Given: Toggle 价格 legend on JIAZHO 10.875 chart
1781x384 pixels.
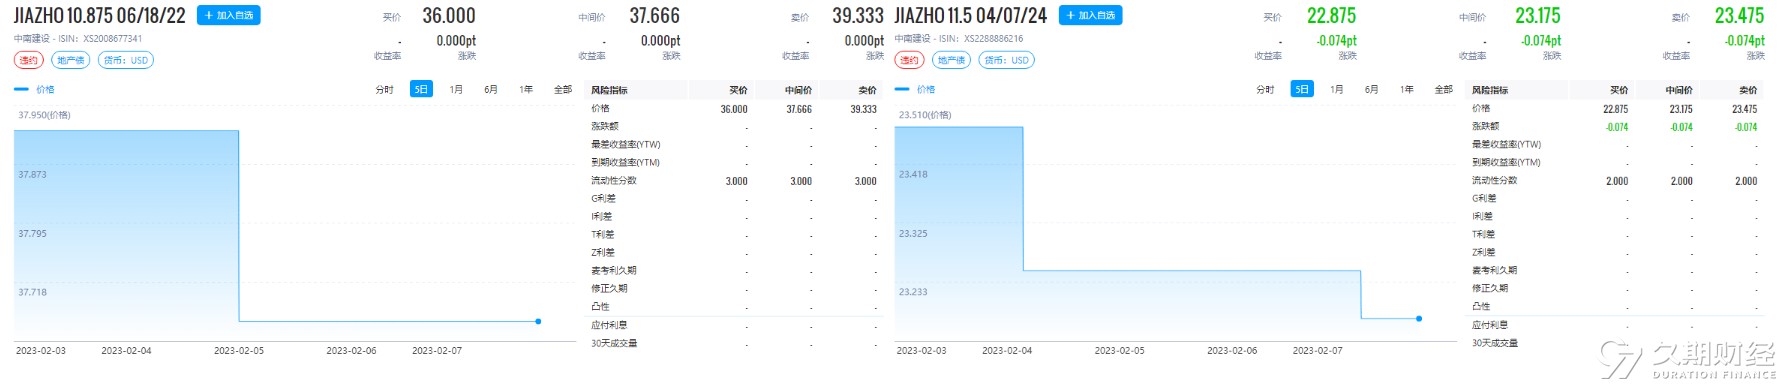Looking at the screenshot, I should coord(35,89).
